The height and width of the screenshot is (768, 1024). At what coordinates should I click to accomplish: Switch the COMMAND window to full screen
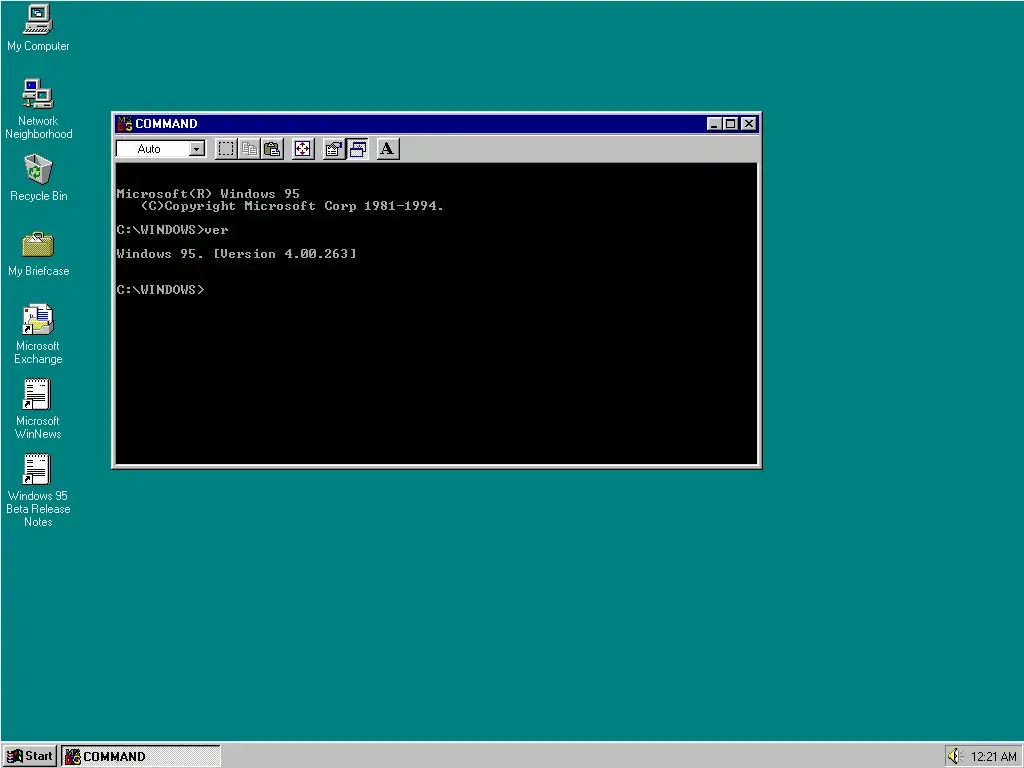[x=303, y=150]
